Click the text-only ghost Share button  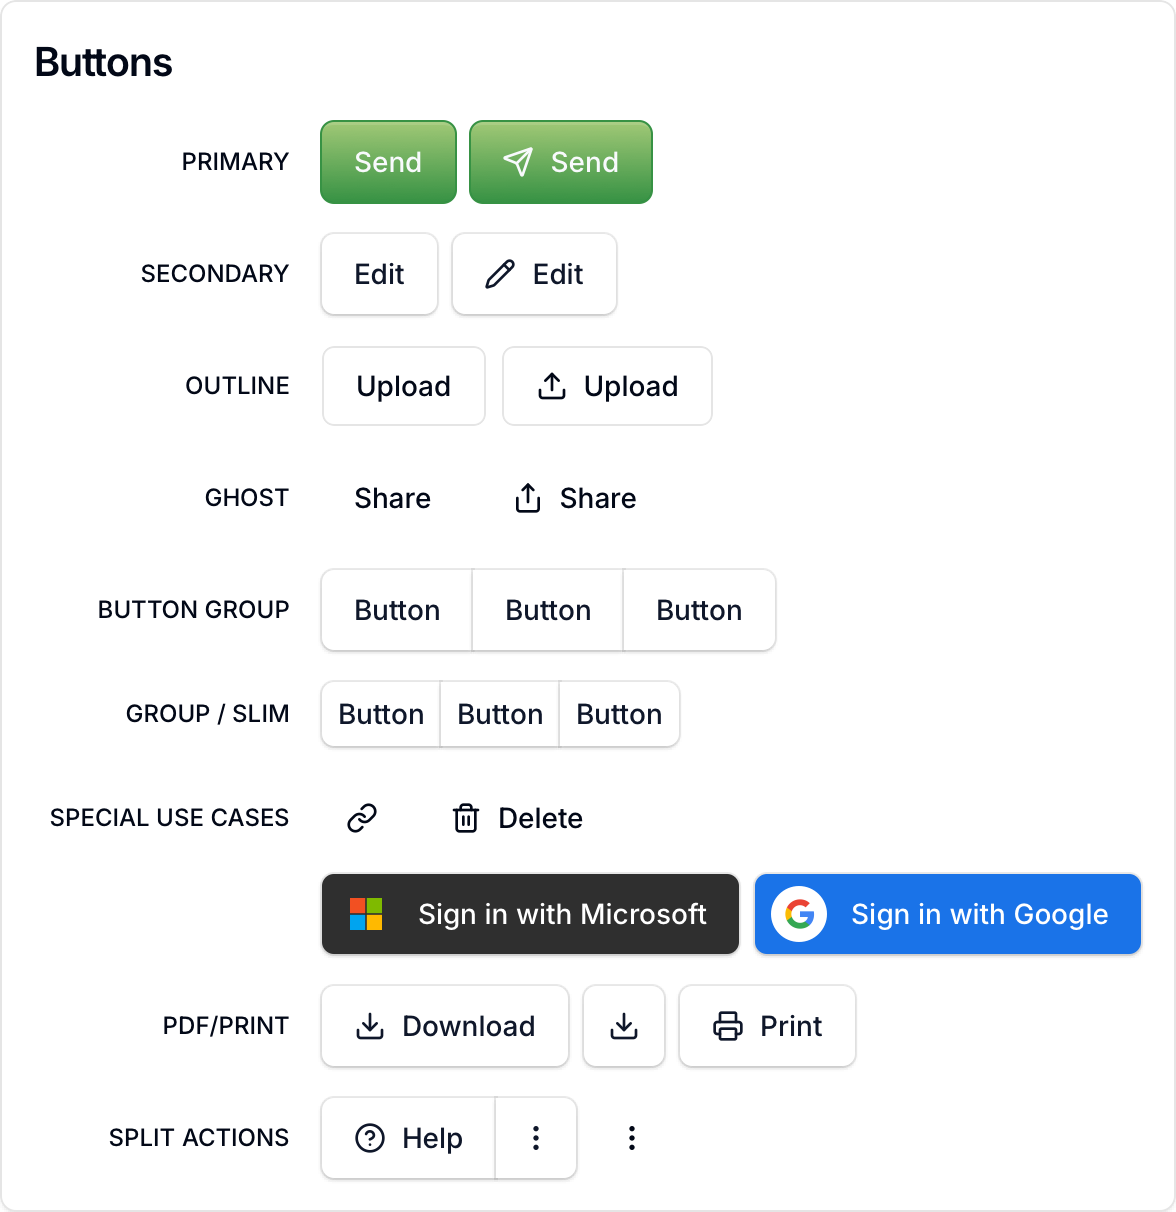(x=392, y=498)
